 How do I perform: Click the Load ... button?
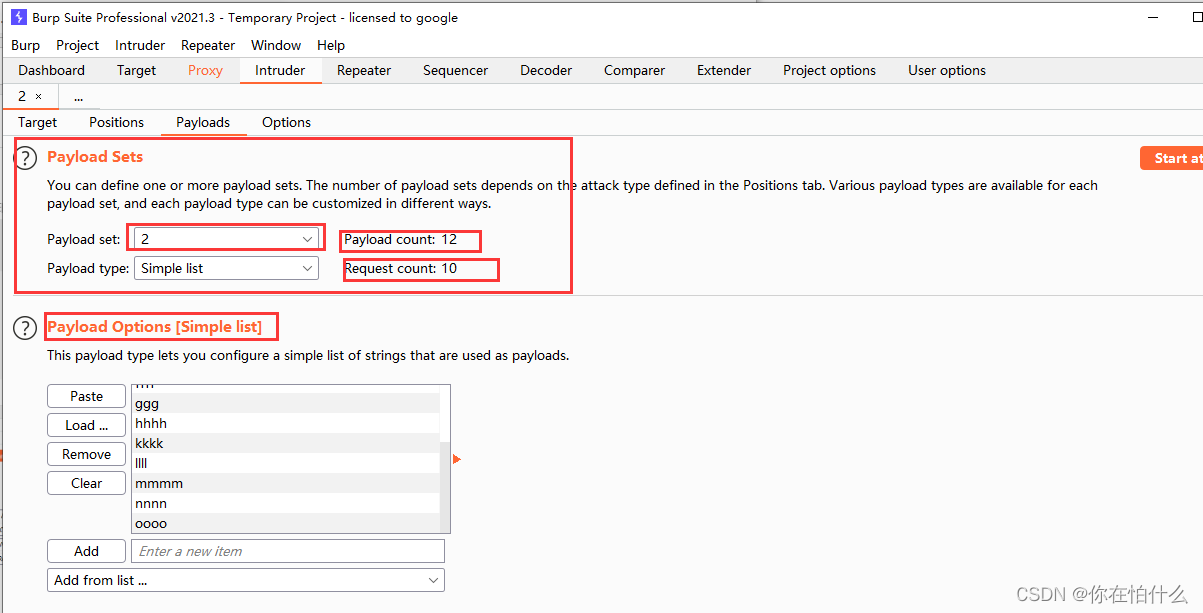(x=87, y=425)
